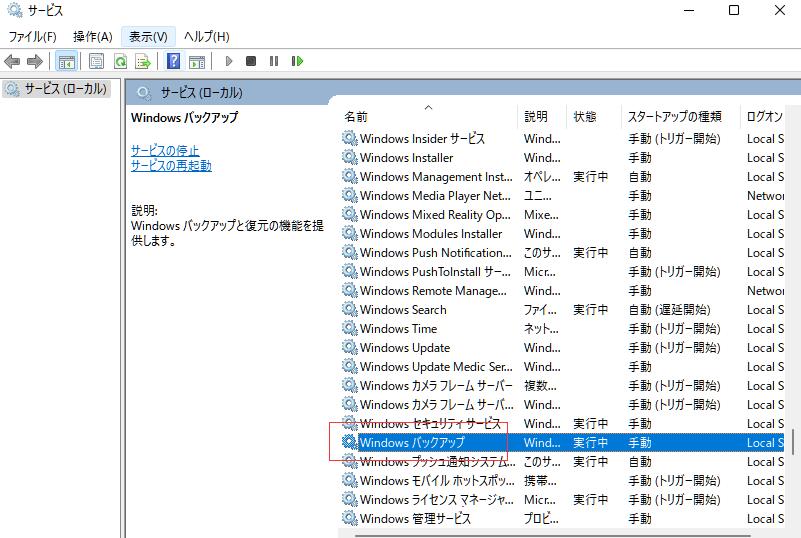Click 自動 (遅延開始) startup type cell
The image size is (801, 538).
[669, 310]
